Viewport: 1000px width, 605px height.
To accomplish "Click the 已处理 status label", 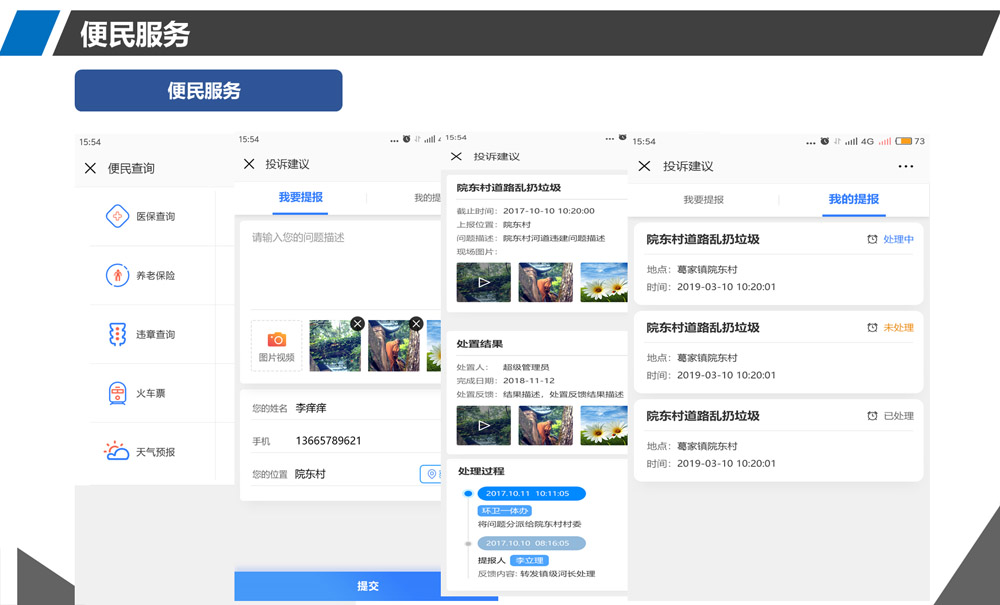I will click(x=899, y=416).
